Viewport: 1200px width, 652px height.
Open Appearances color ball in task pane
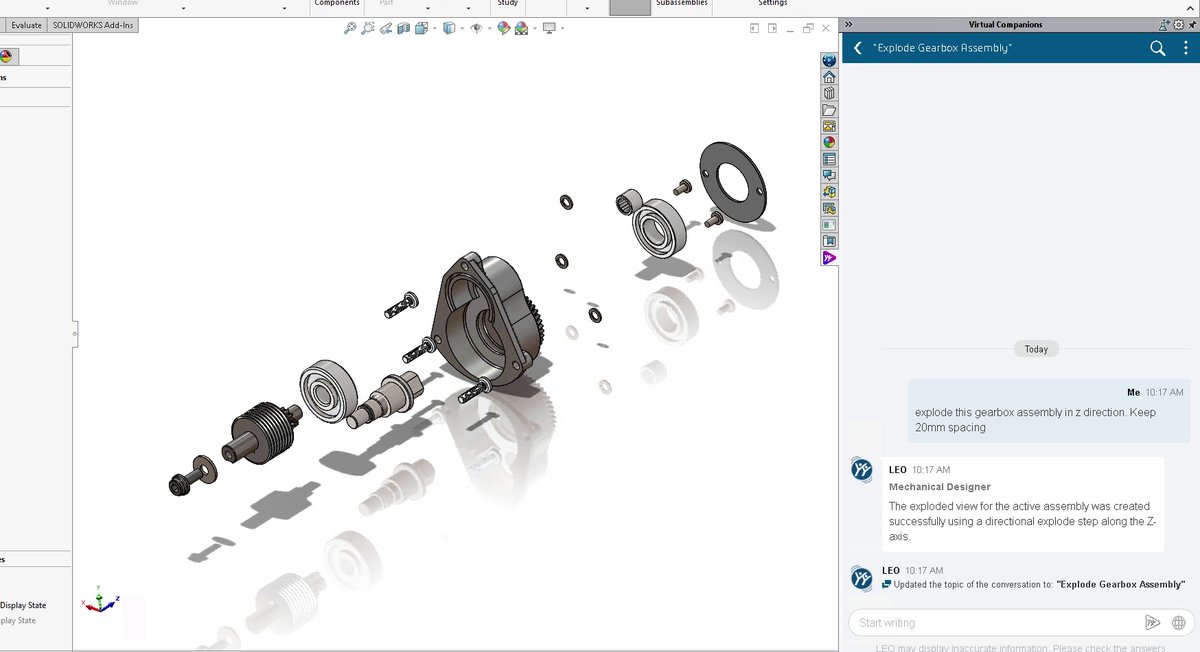pyautogui.click(x=829, y=142)
